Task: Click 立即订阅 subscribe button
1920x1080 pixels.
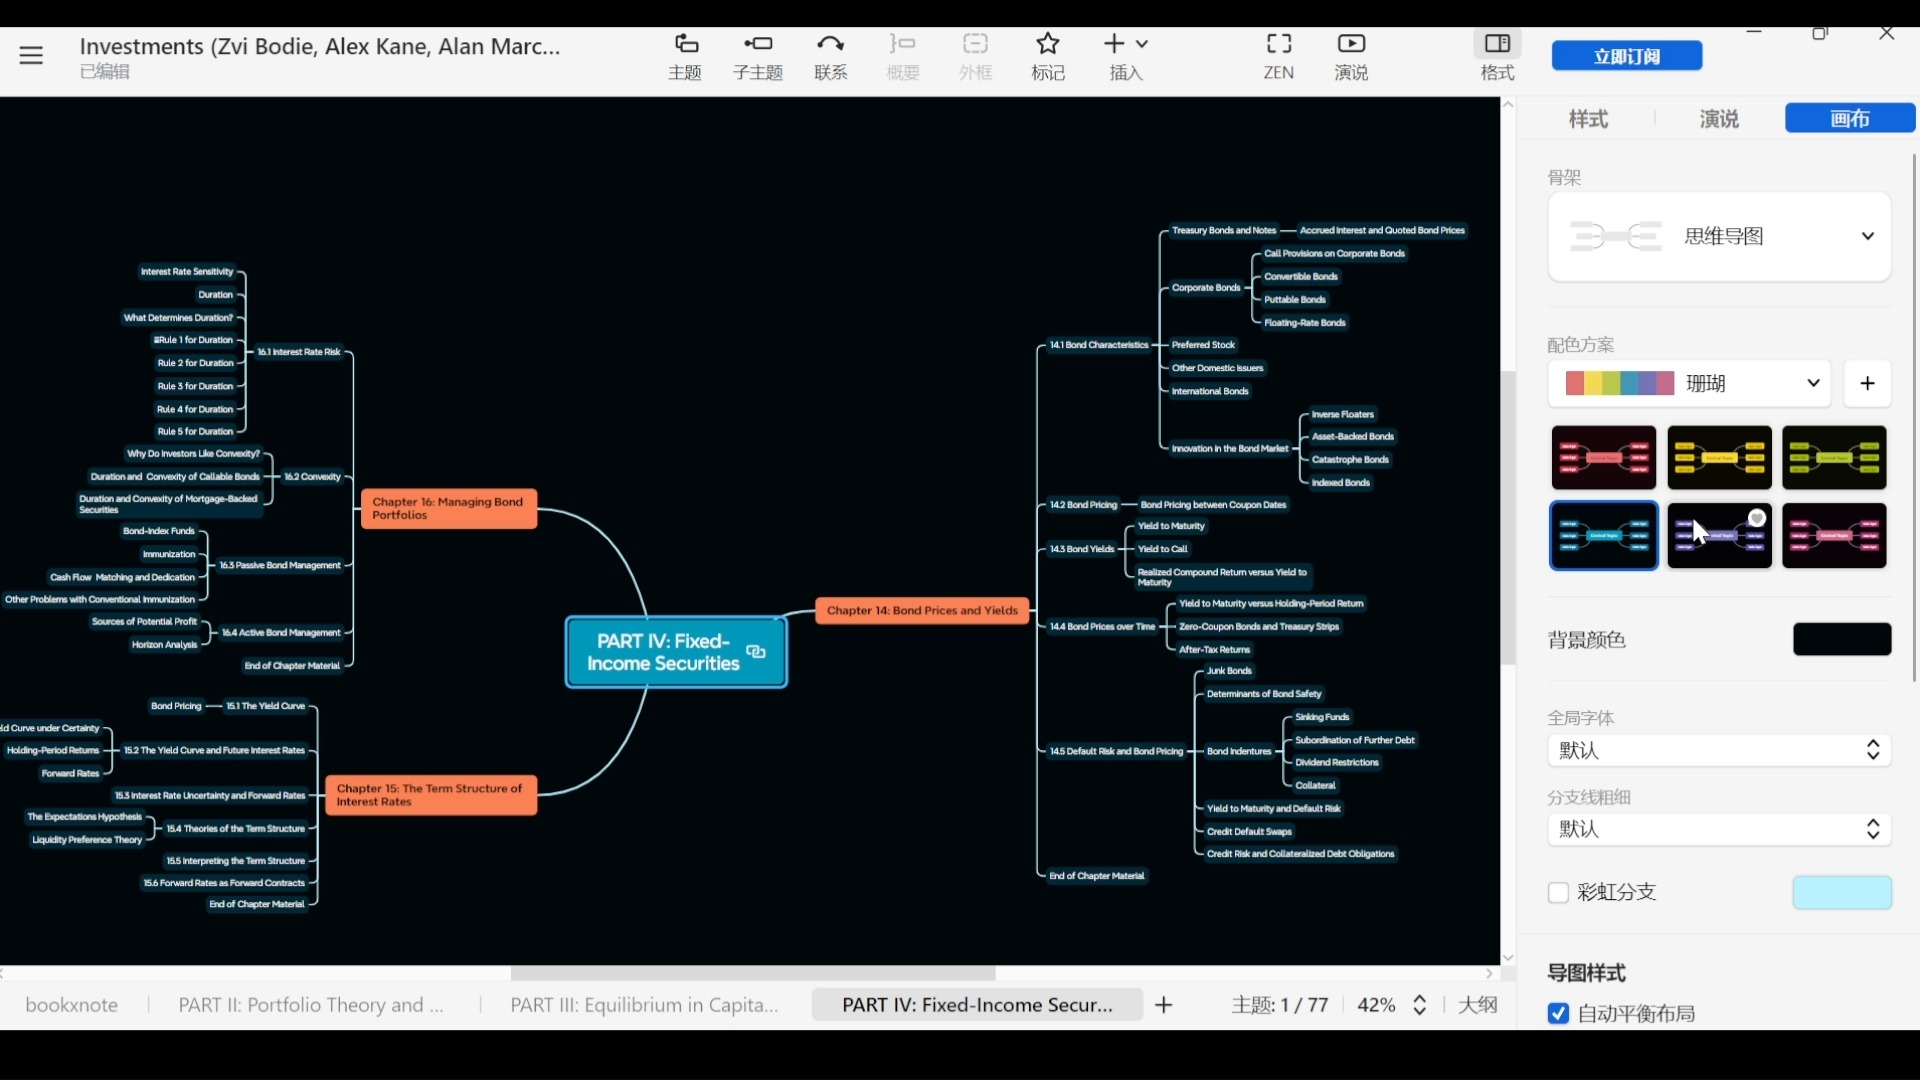Action: coord(1626,56)
